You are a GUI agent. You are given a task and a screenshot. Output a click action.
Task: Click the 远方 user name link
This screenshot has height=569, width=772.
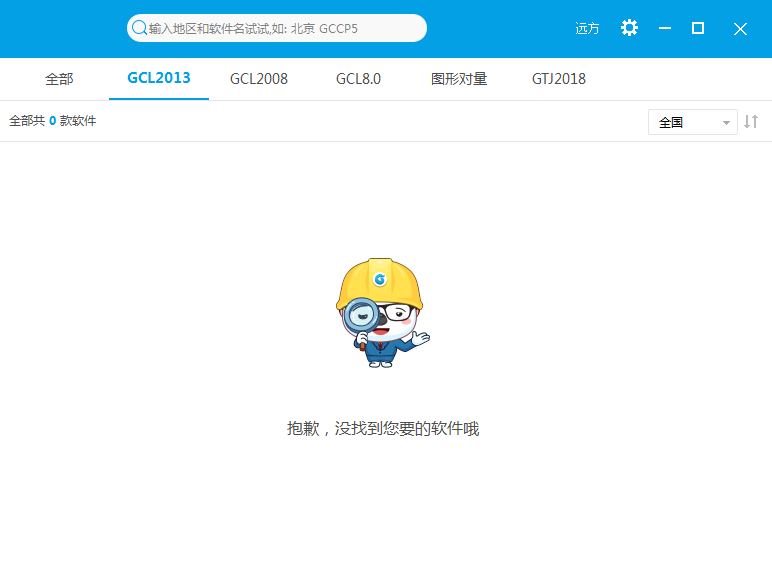click(587, 29)
